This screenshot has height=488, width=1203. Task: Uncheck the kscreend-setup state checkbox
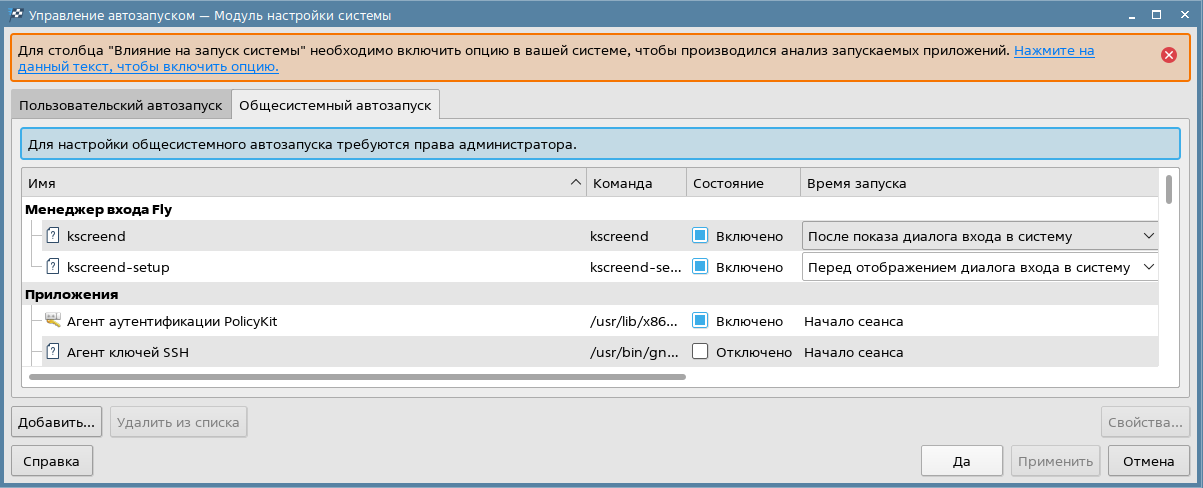(x=700, y=267)
